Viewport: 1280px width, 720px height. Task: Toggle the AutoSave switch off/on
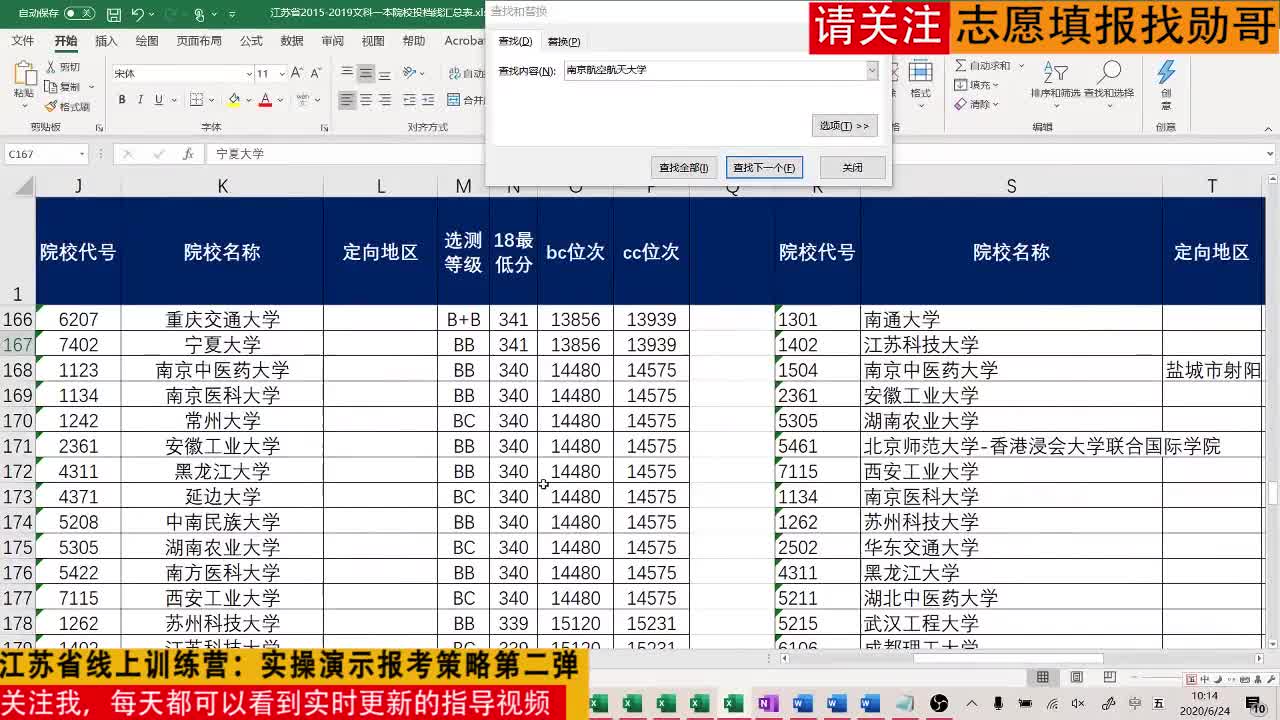tap(79, 14)
